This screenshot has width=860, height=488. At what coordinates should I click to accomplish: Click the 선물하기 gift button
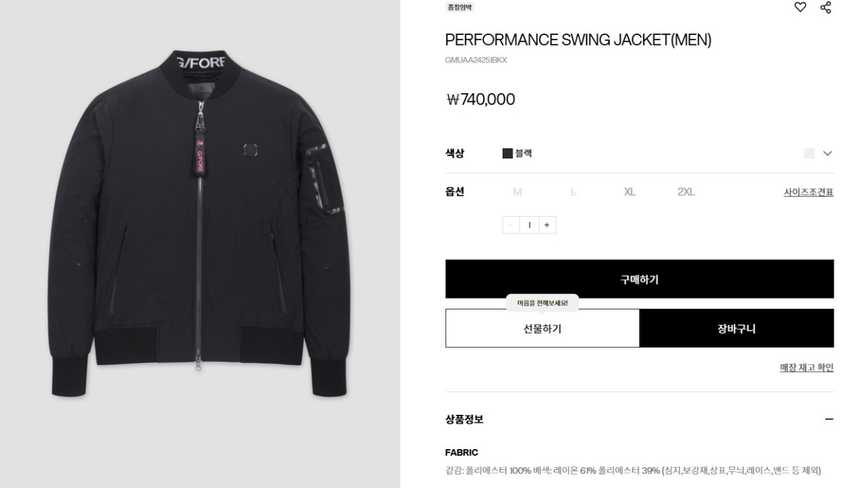pyautogui.click(x=542, y=328)
